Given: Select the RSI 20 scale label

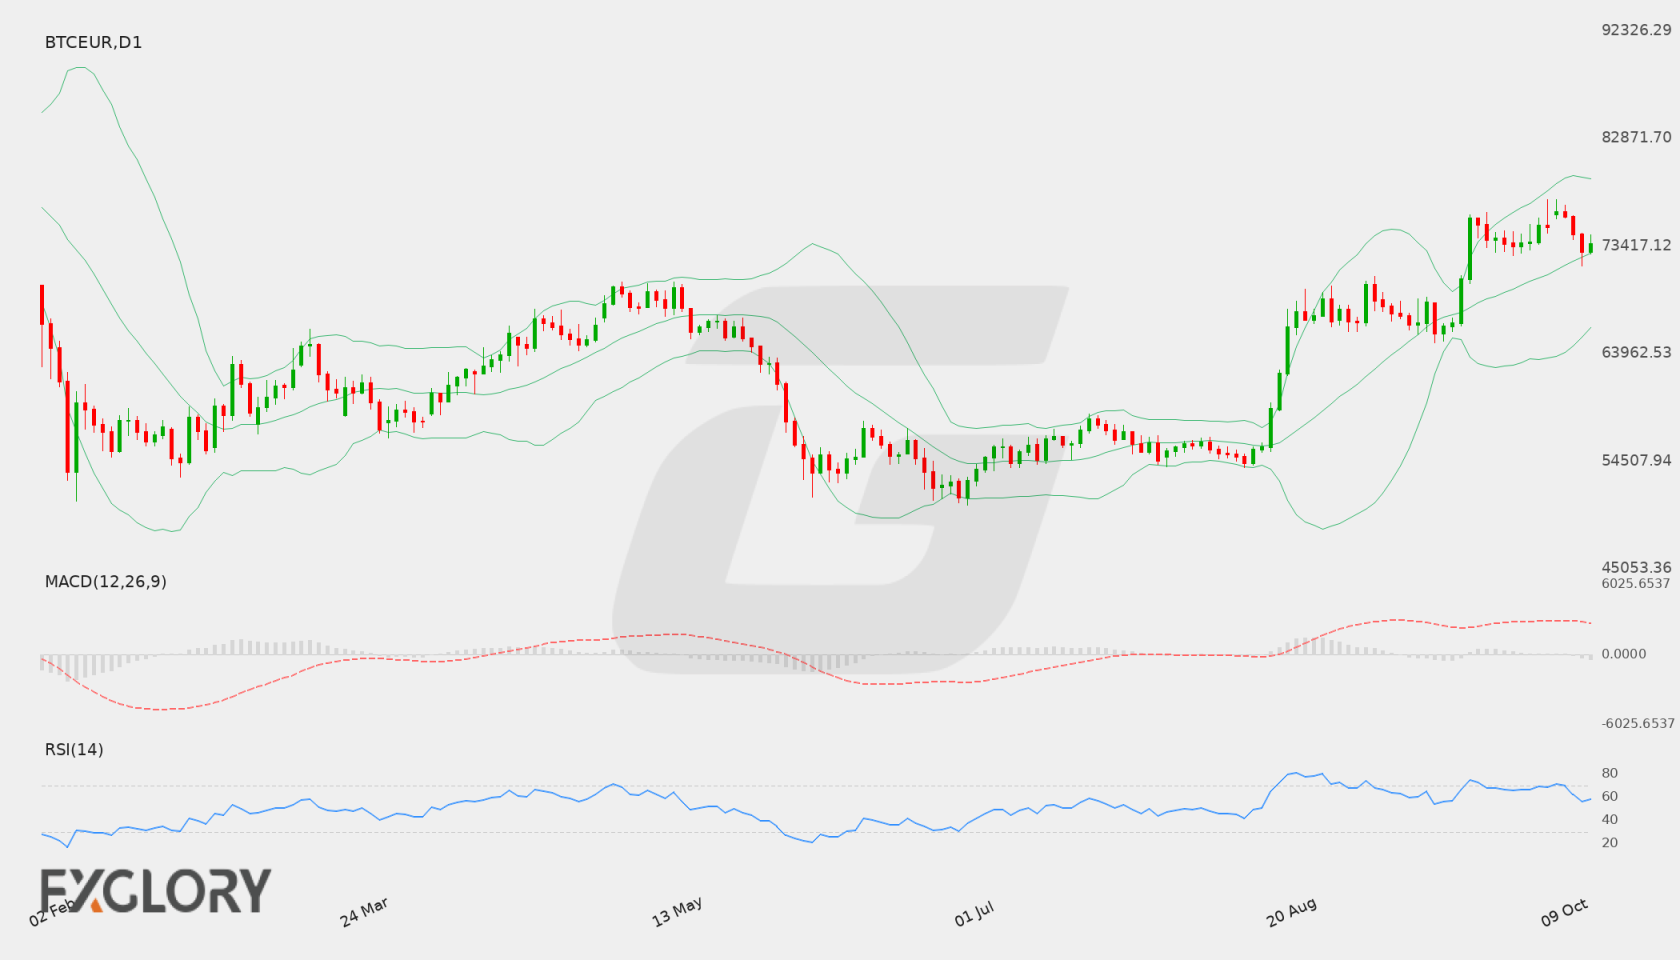Looking at the screenshot, I should [x=1610, y=842].
